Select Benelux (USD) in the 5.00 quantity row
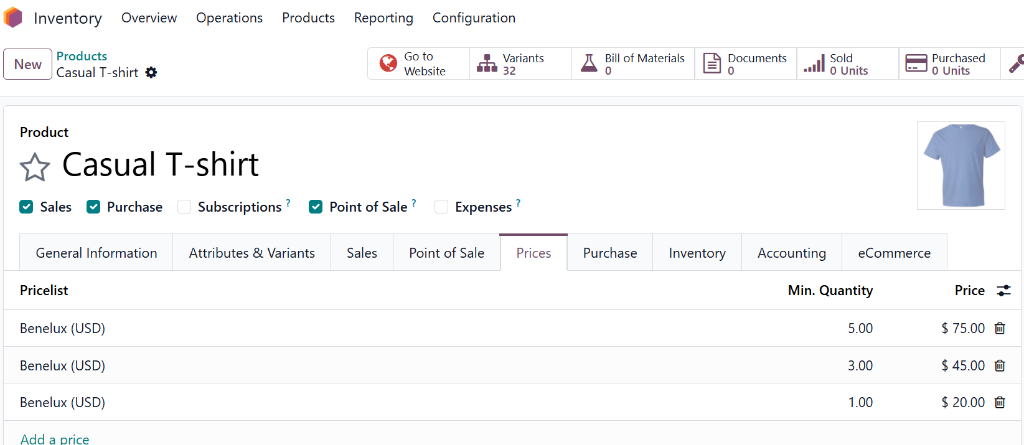This screenshot has width=1024, height=445. click(x=63, y=329)
